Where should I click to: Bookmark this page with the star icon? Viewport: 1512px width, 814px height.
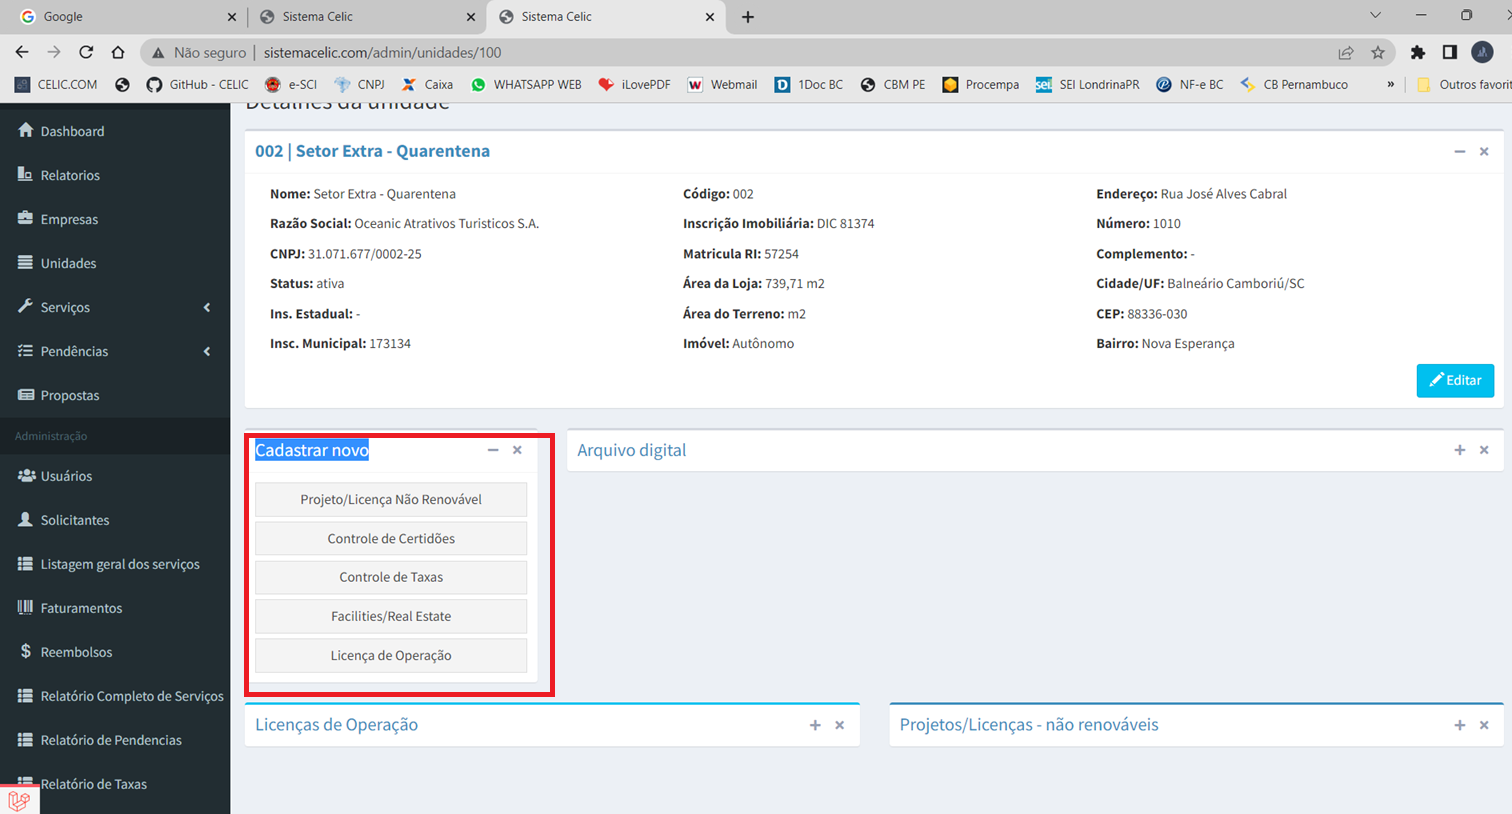[x=1378, y=52]
